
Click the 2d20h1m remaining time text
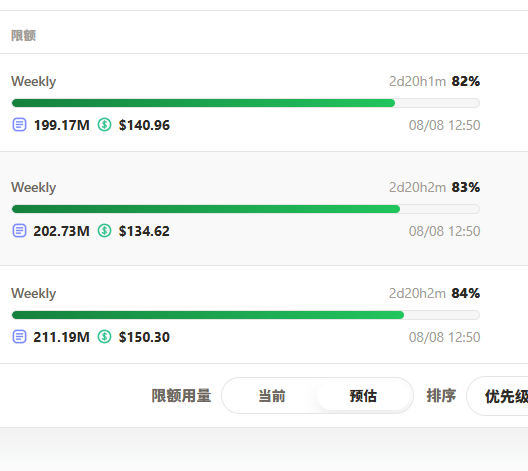click(x=417, y=81)
